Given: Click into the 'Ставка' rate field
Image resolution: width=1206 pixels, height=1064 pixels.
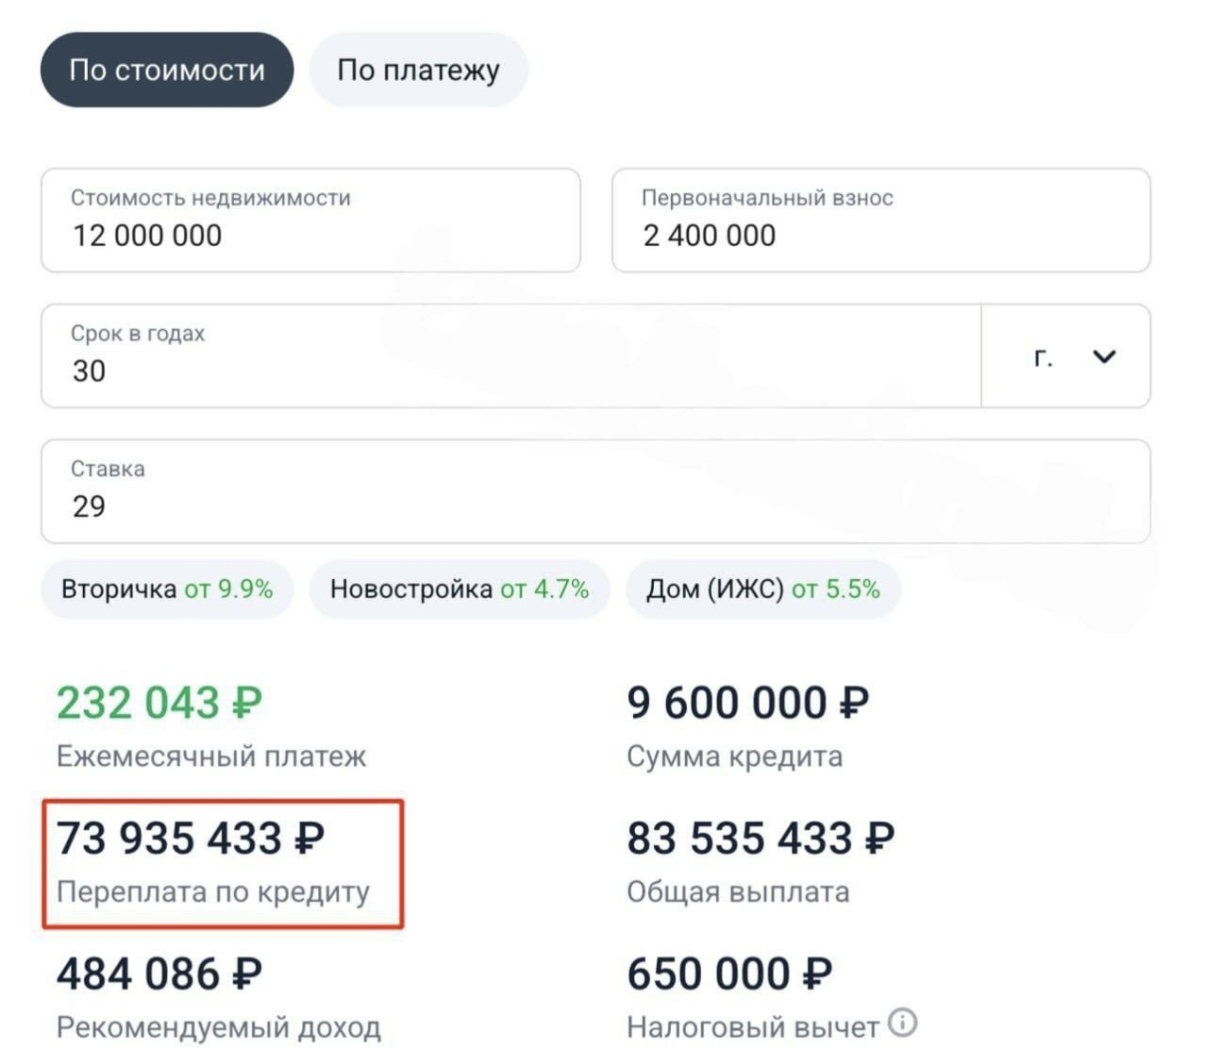Looking at the screenshot, I should 595,492.
